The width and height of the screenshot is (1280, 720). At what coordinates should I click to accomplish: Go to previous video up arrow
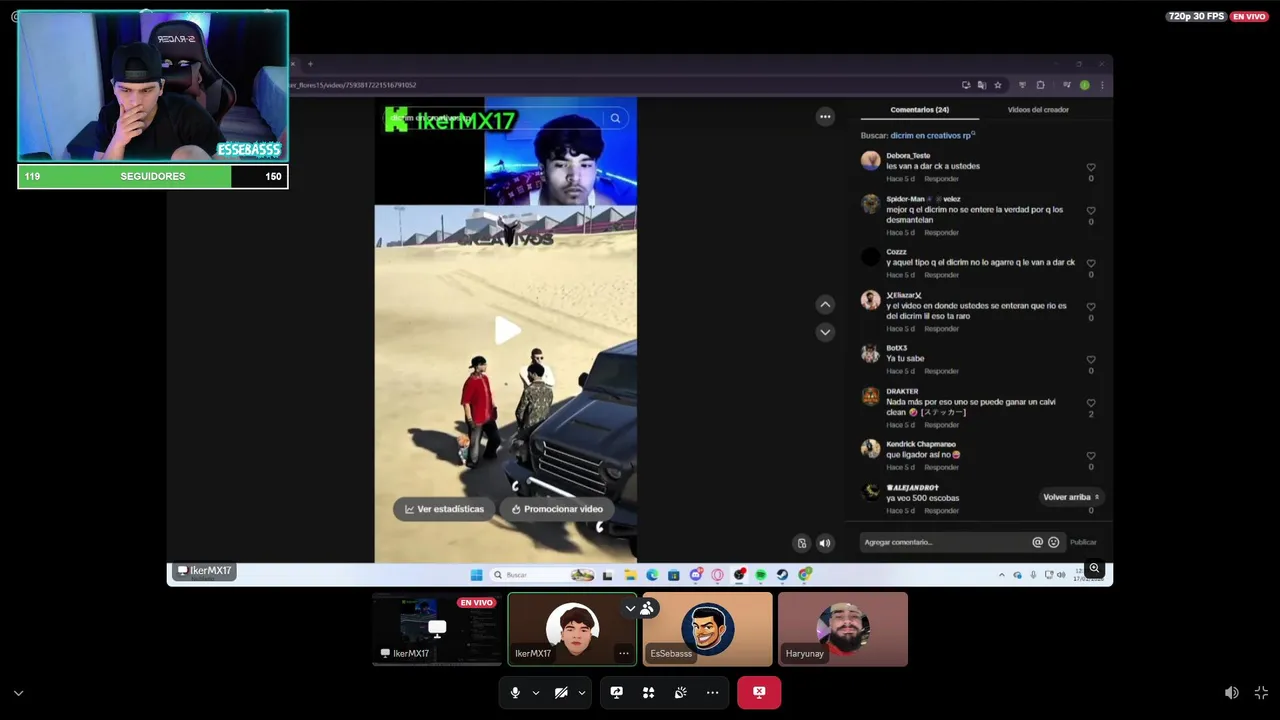tap(825, 304)
